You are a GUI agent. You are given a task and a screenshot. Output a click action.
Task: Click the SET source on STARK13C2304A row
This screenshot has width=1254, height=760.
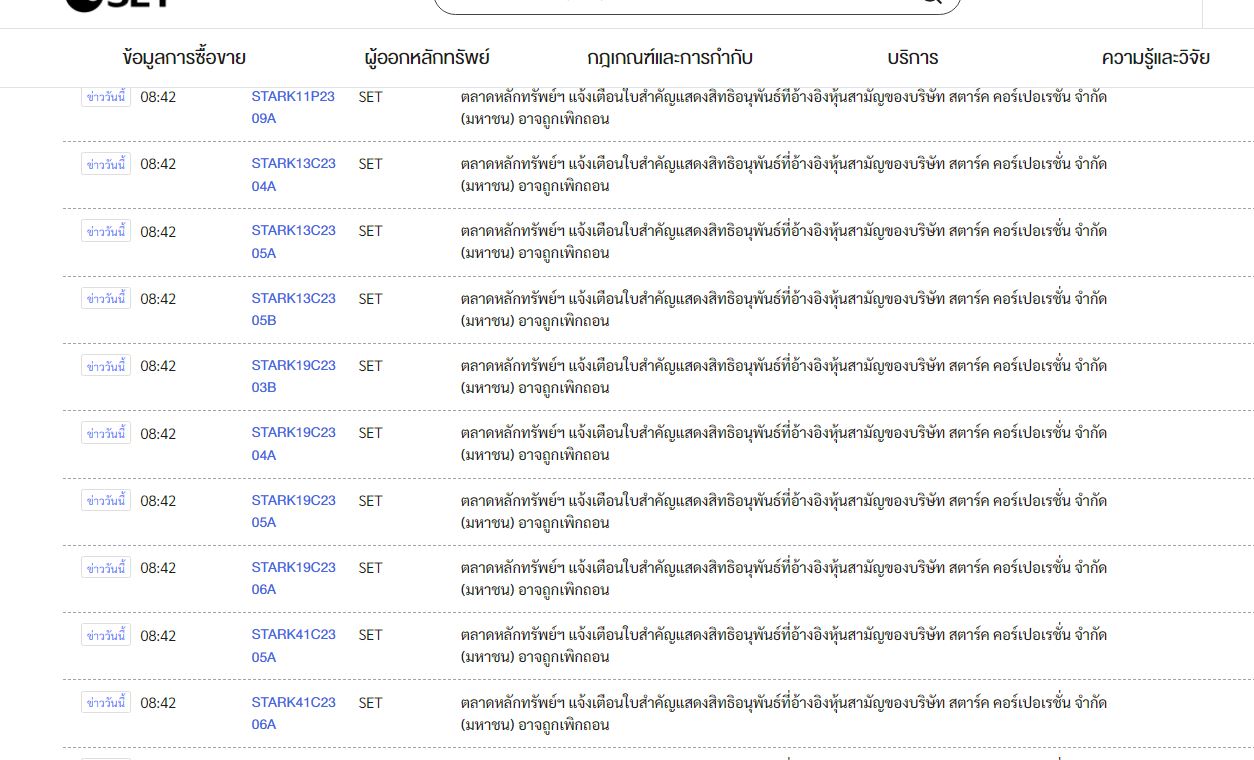click(x=370, y=164)
